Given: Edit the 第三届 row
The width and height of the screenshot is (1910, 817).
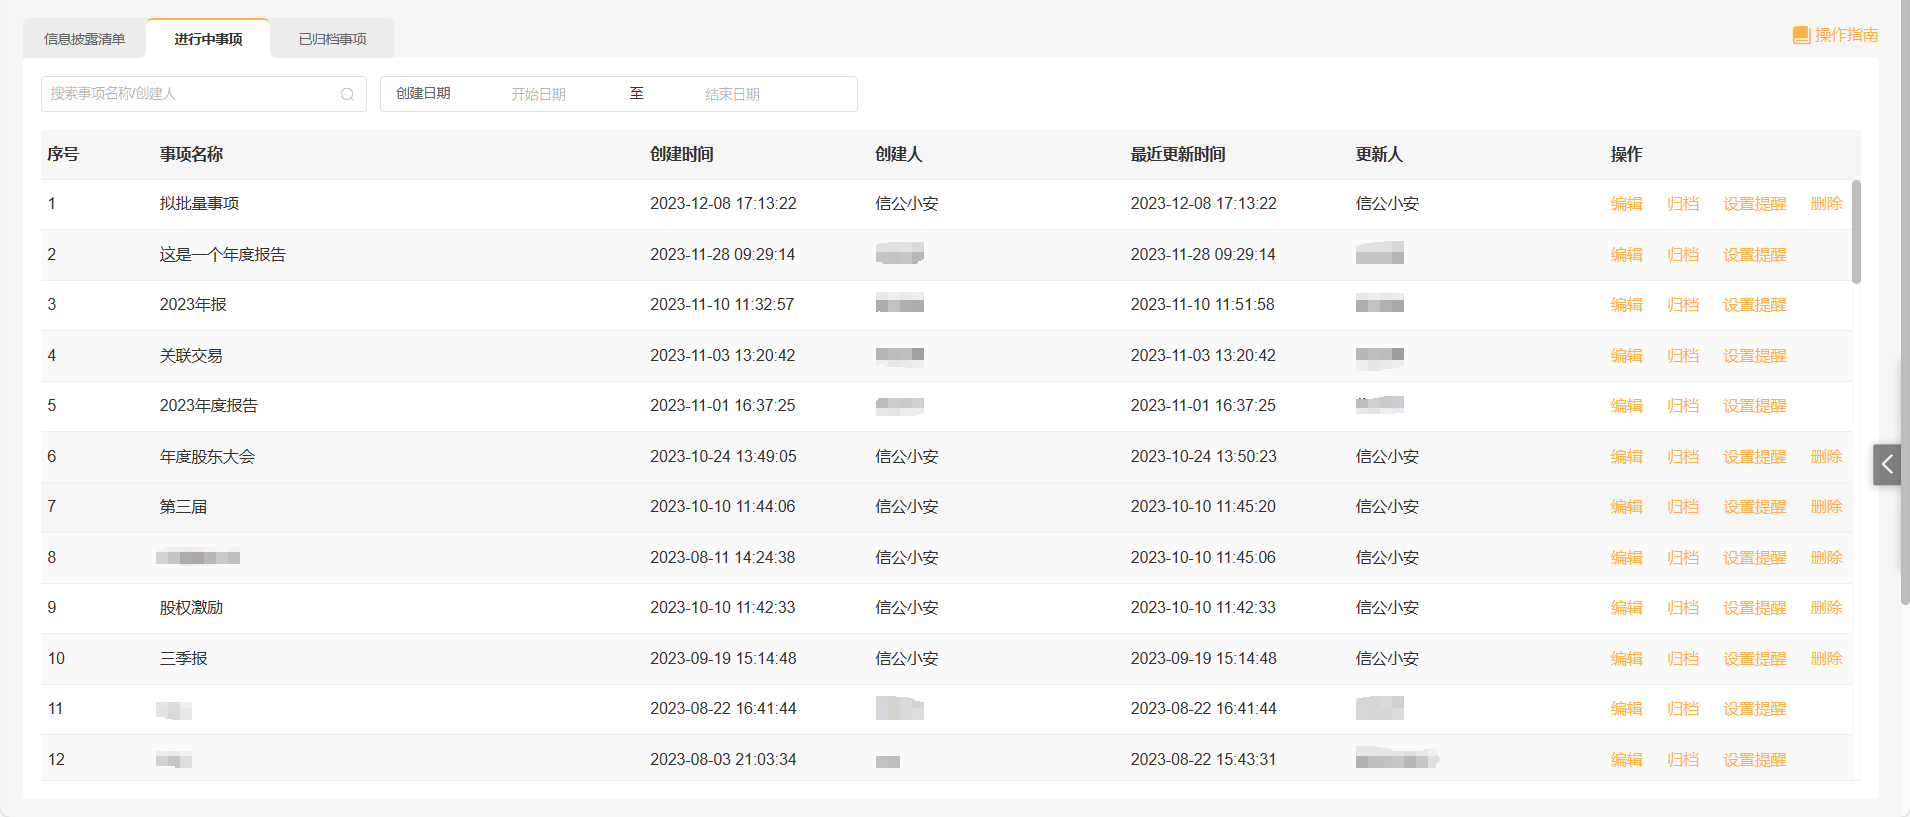Looking at the screenshot, I should click(x=1626, y=507).
